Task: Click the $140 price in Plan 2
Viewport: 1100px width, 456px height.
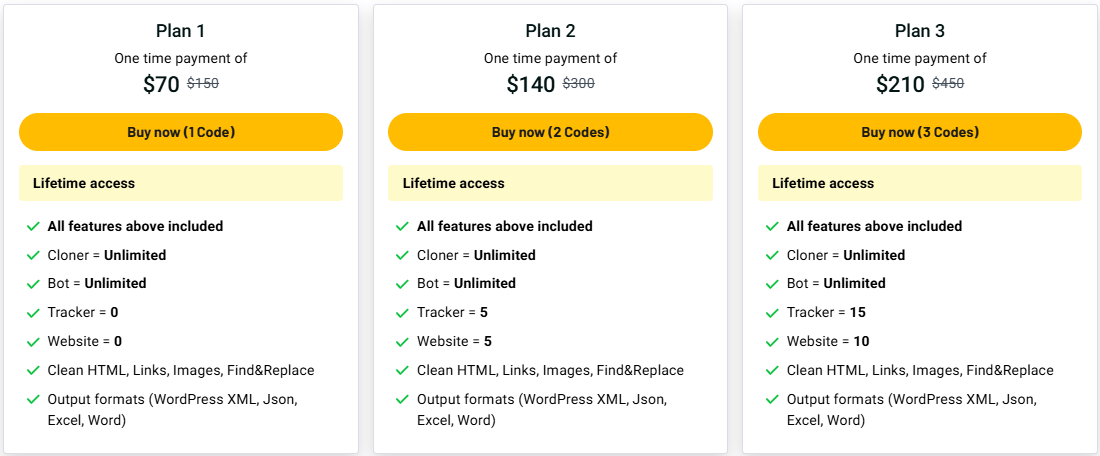Action: [x=531, y=84]
